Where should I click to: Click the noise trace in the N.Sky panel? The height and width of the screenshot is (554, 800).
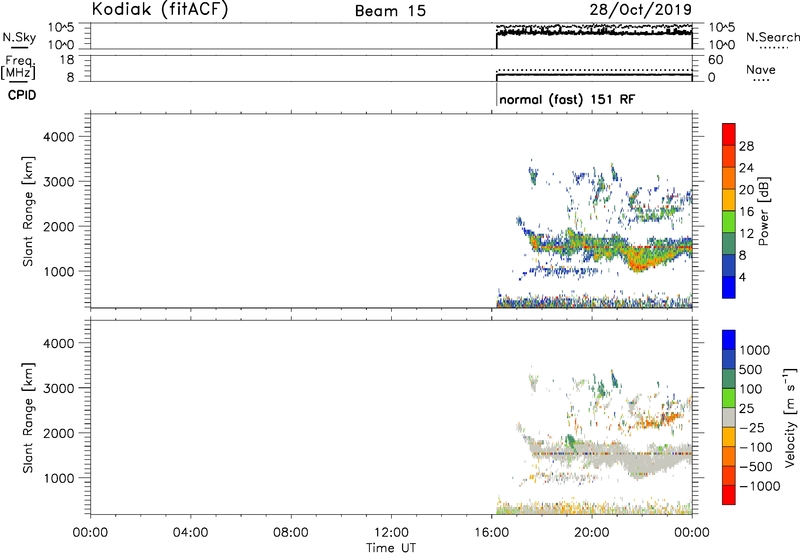click(x=594, y=33)
